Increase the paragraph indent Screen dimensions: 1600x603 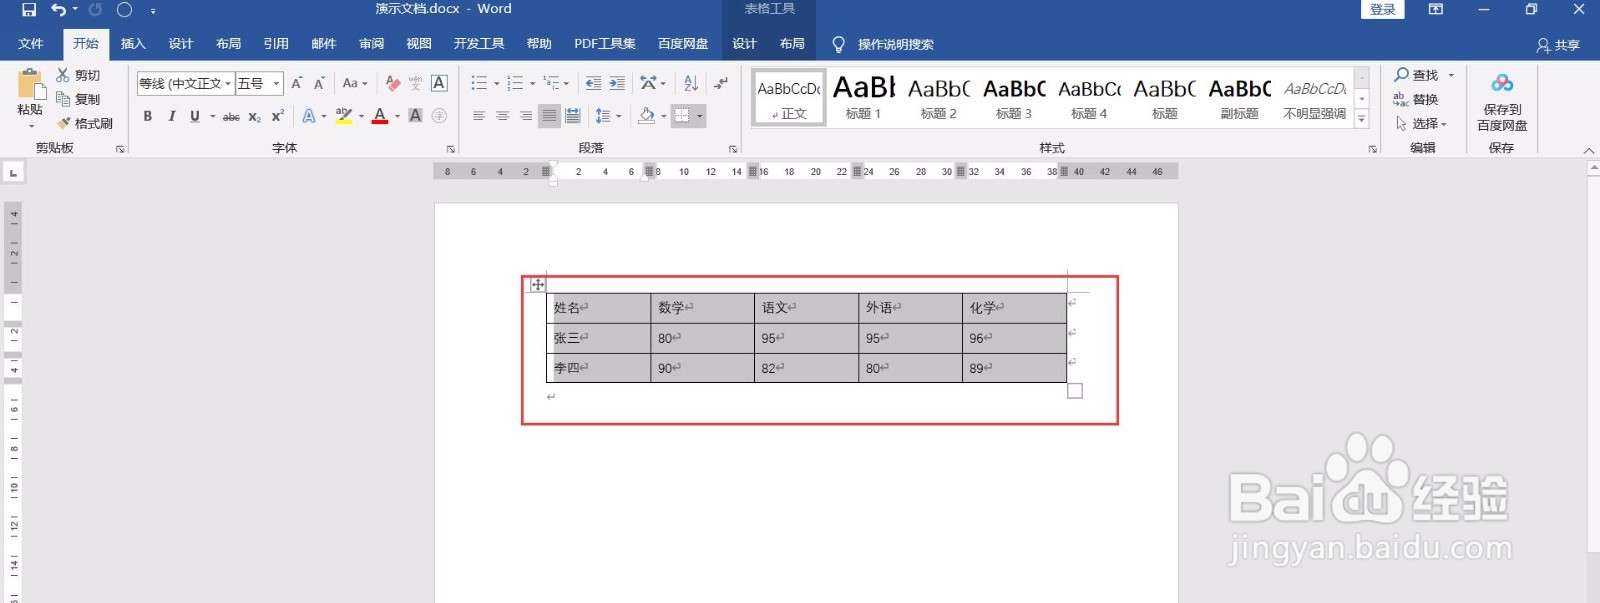click(617, 83)
